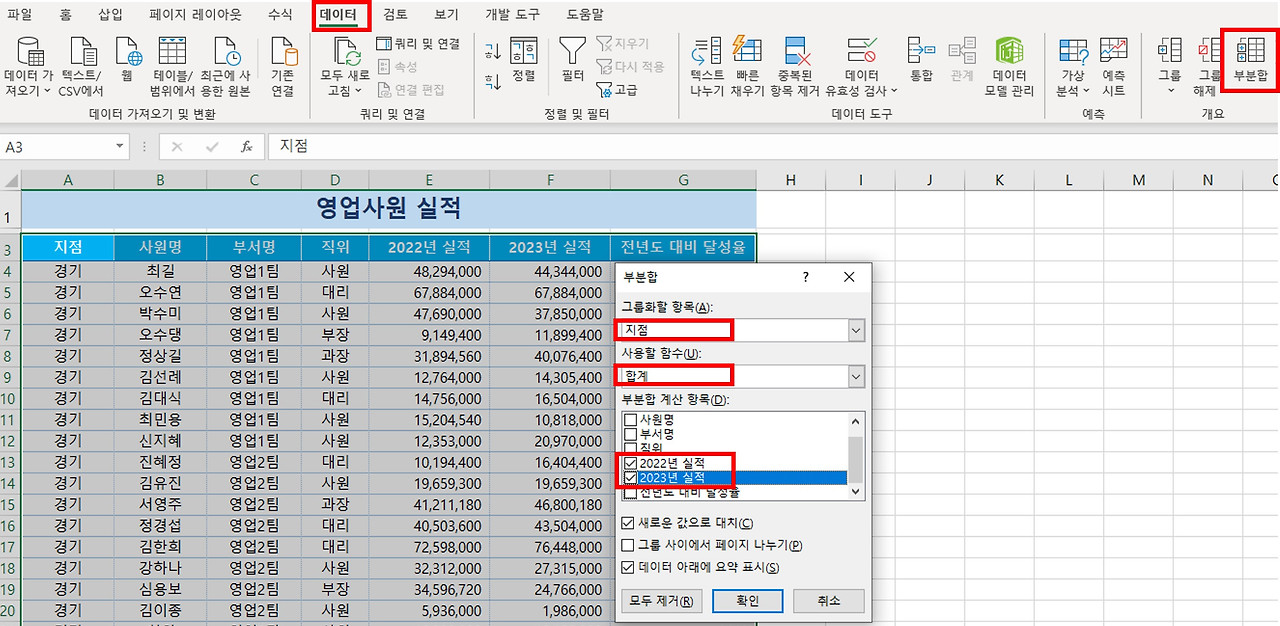Switch to the 검토 tab

pyautogui.click(x=396, y=14)
